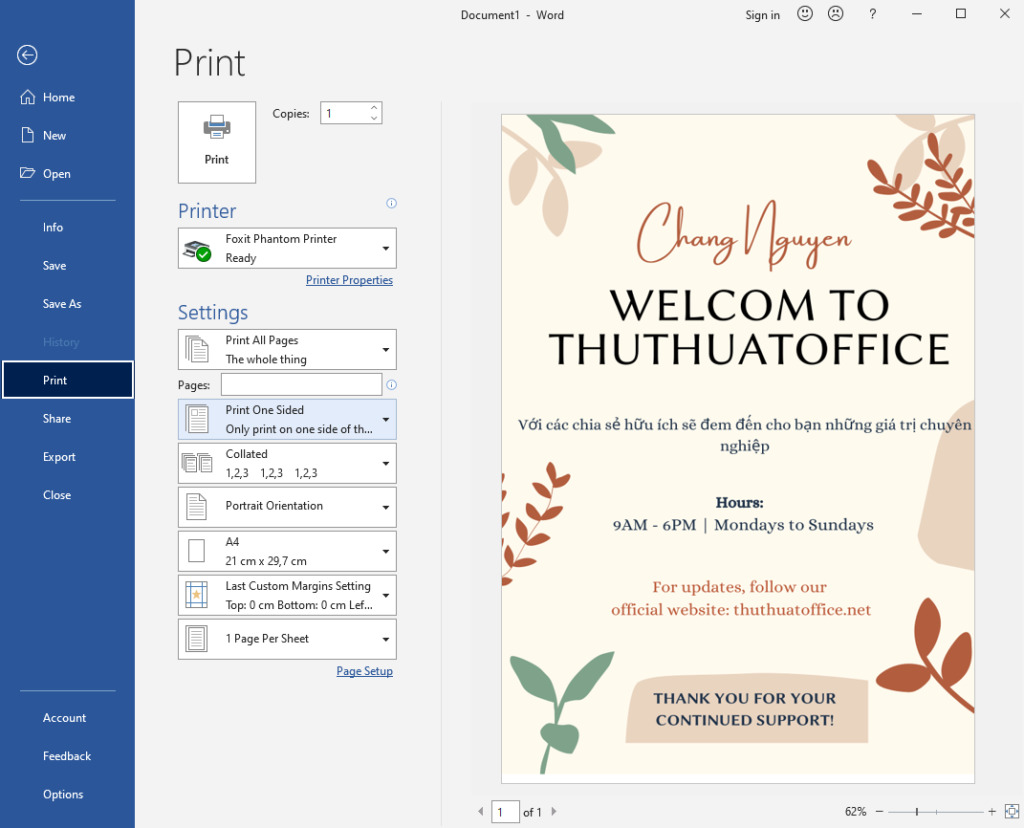Click the zoom in plus icon
This screenshot has height=828, width=1024.
click(992, 812)
